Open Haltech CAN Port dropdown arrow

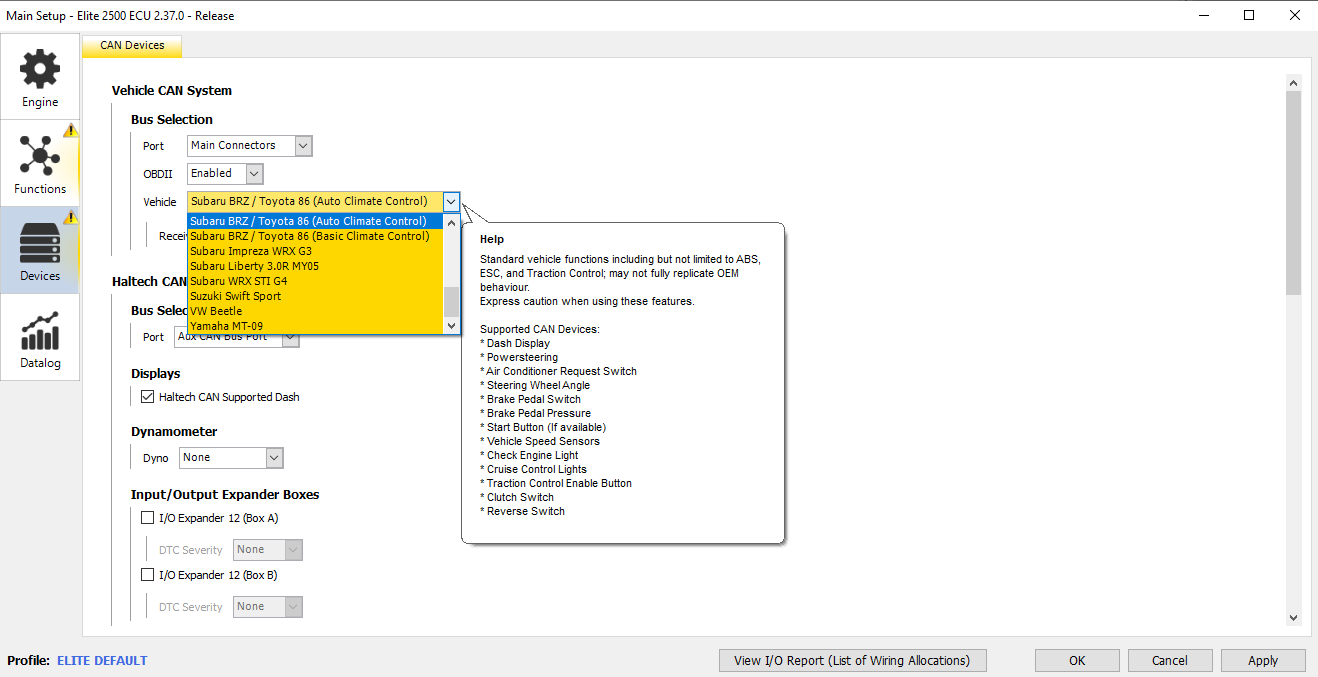tap(290, 338)
